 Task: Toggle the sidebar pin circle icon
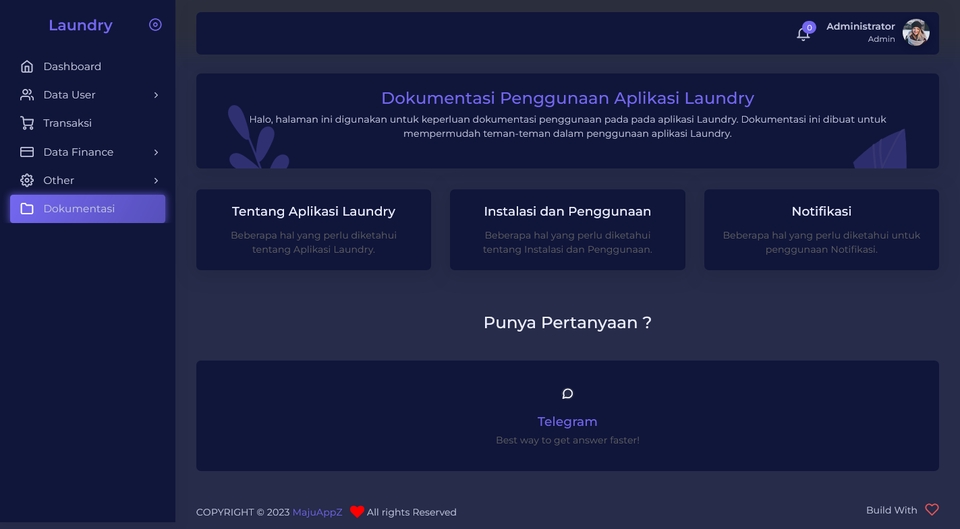[x=156, y=24]
